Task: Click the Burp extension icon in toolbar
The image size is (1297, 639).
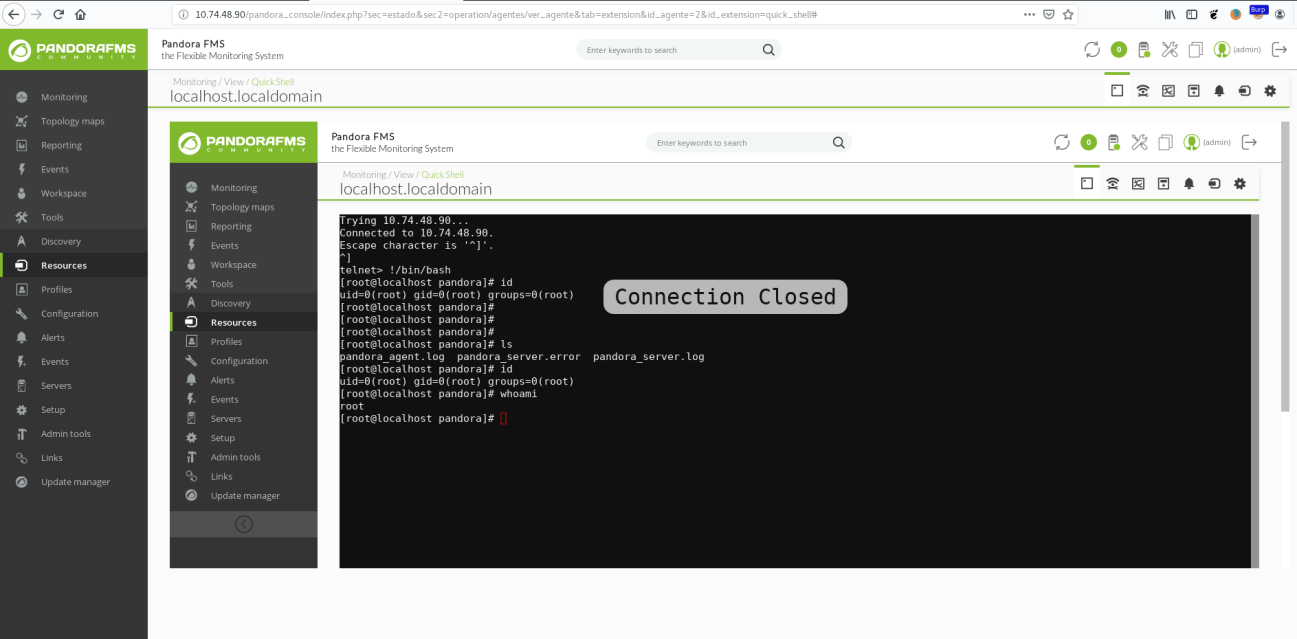Action: coord(1258,13)
